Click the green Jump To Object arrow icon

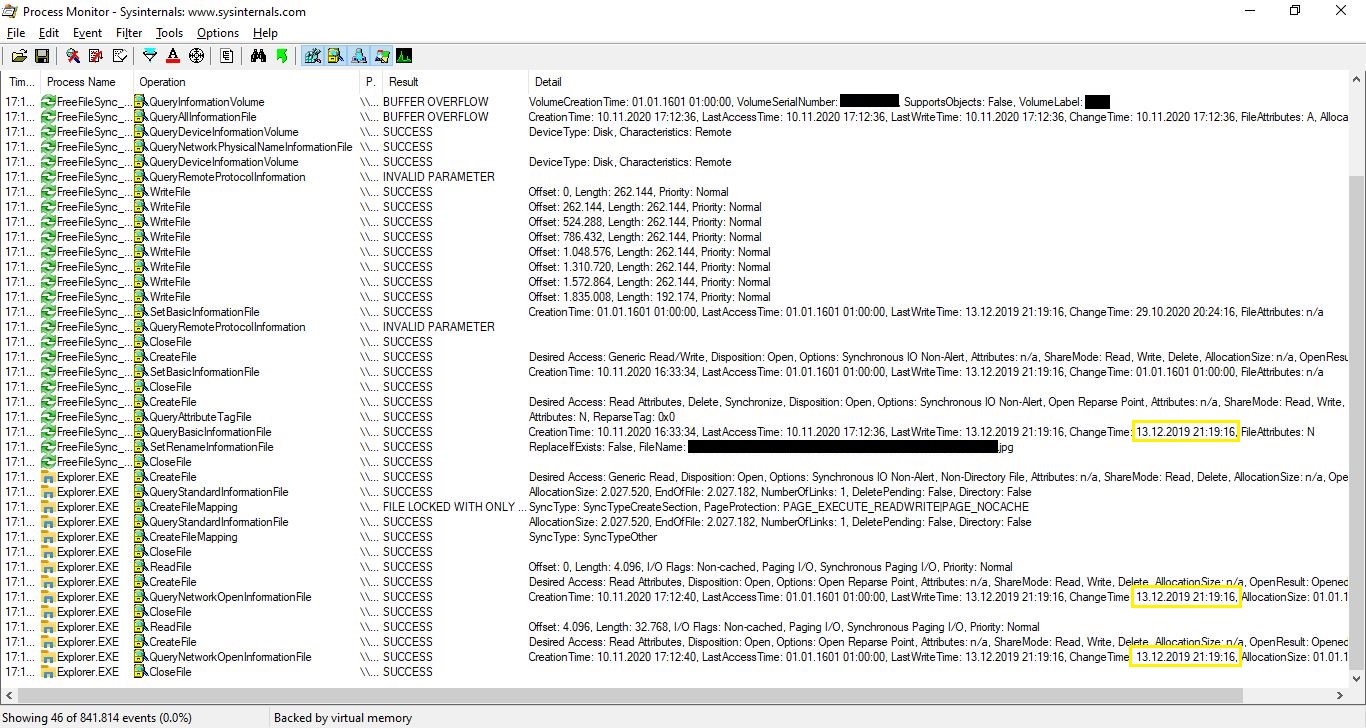281,56
